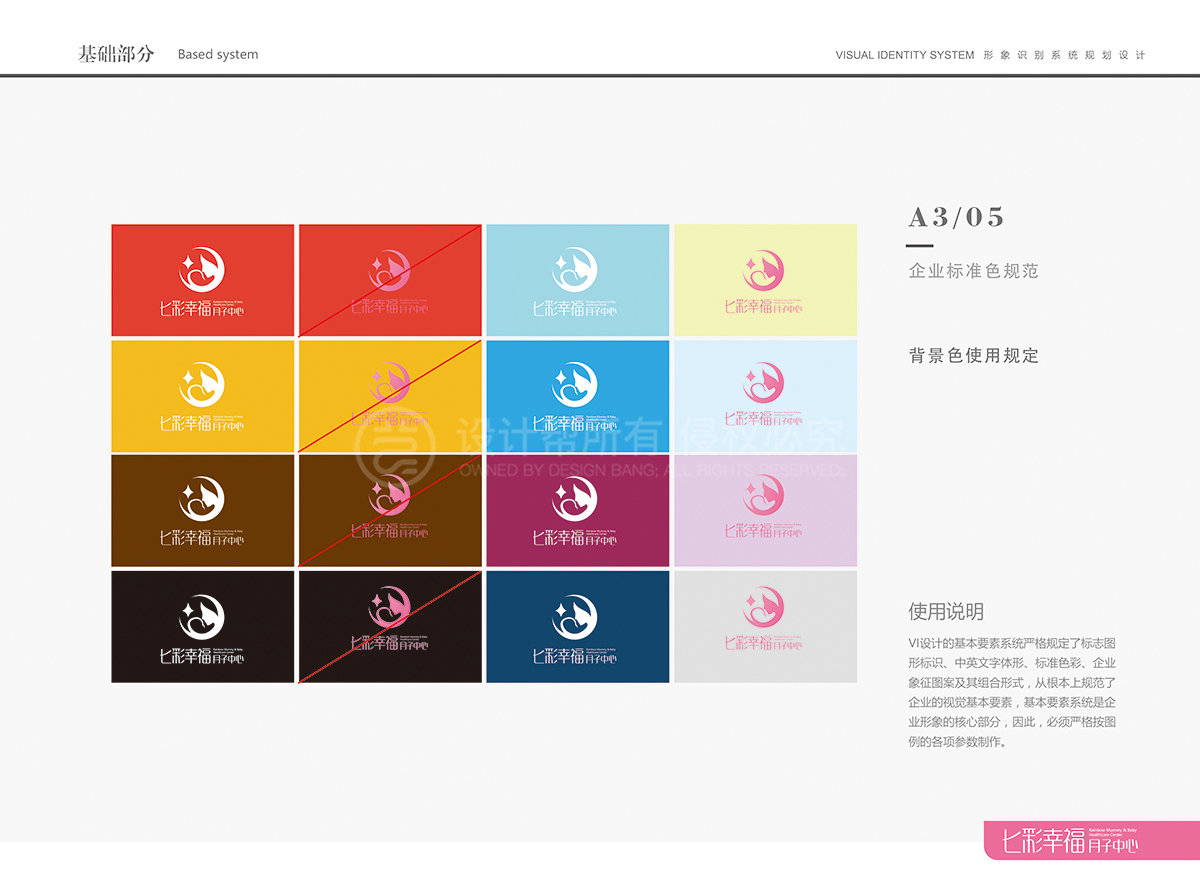Select the light lavender swatch
Screen dimensions: 1200x891
pos(766,511)
